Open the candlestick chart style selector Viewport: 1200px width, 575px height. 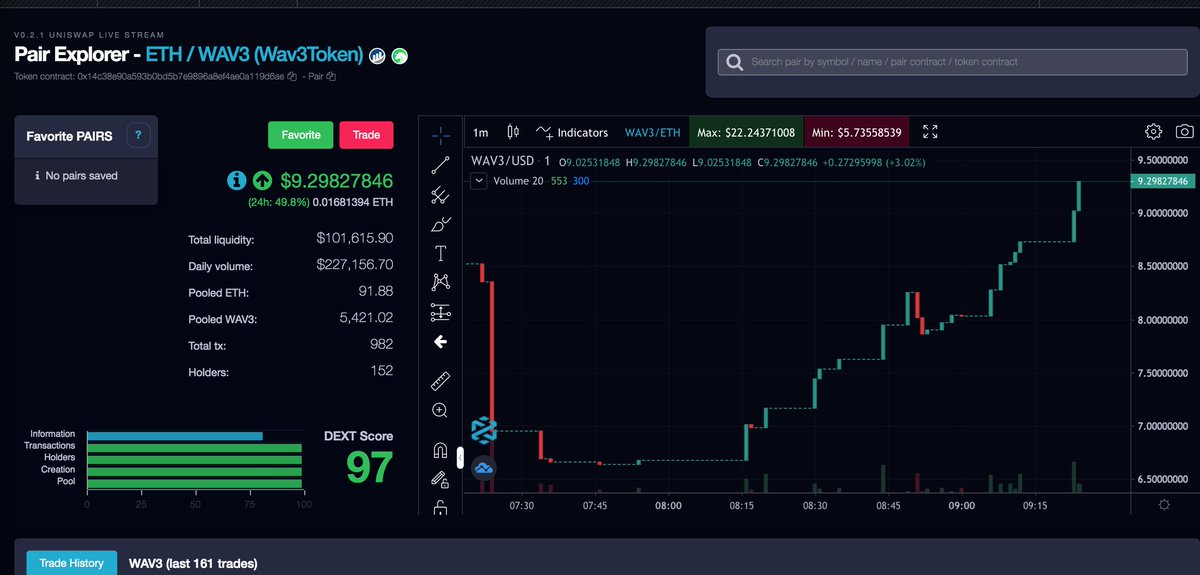coord(514,132)
